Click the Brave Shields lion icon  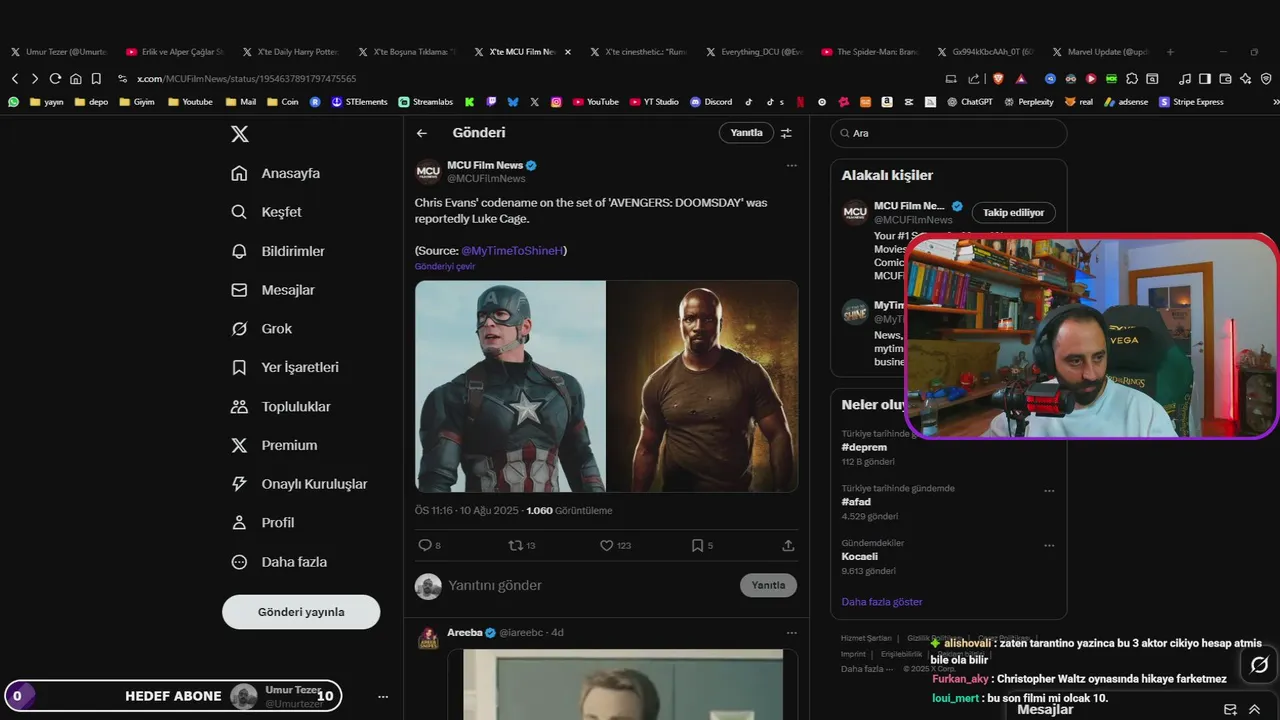point(997,78)
